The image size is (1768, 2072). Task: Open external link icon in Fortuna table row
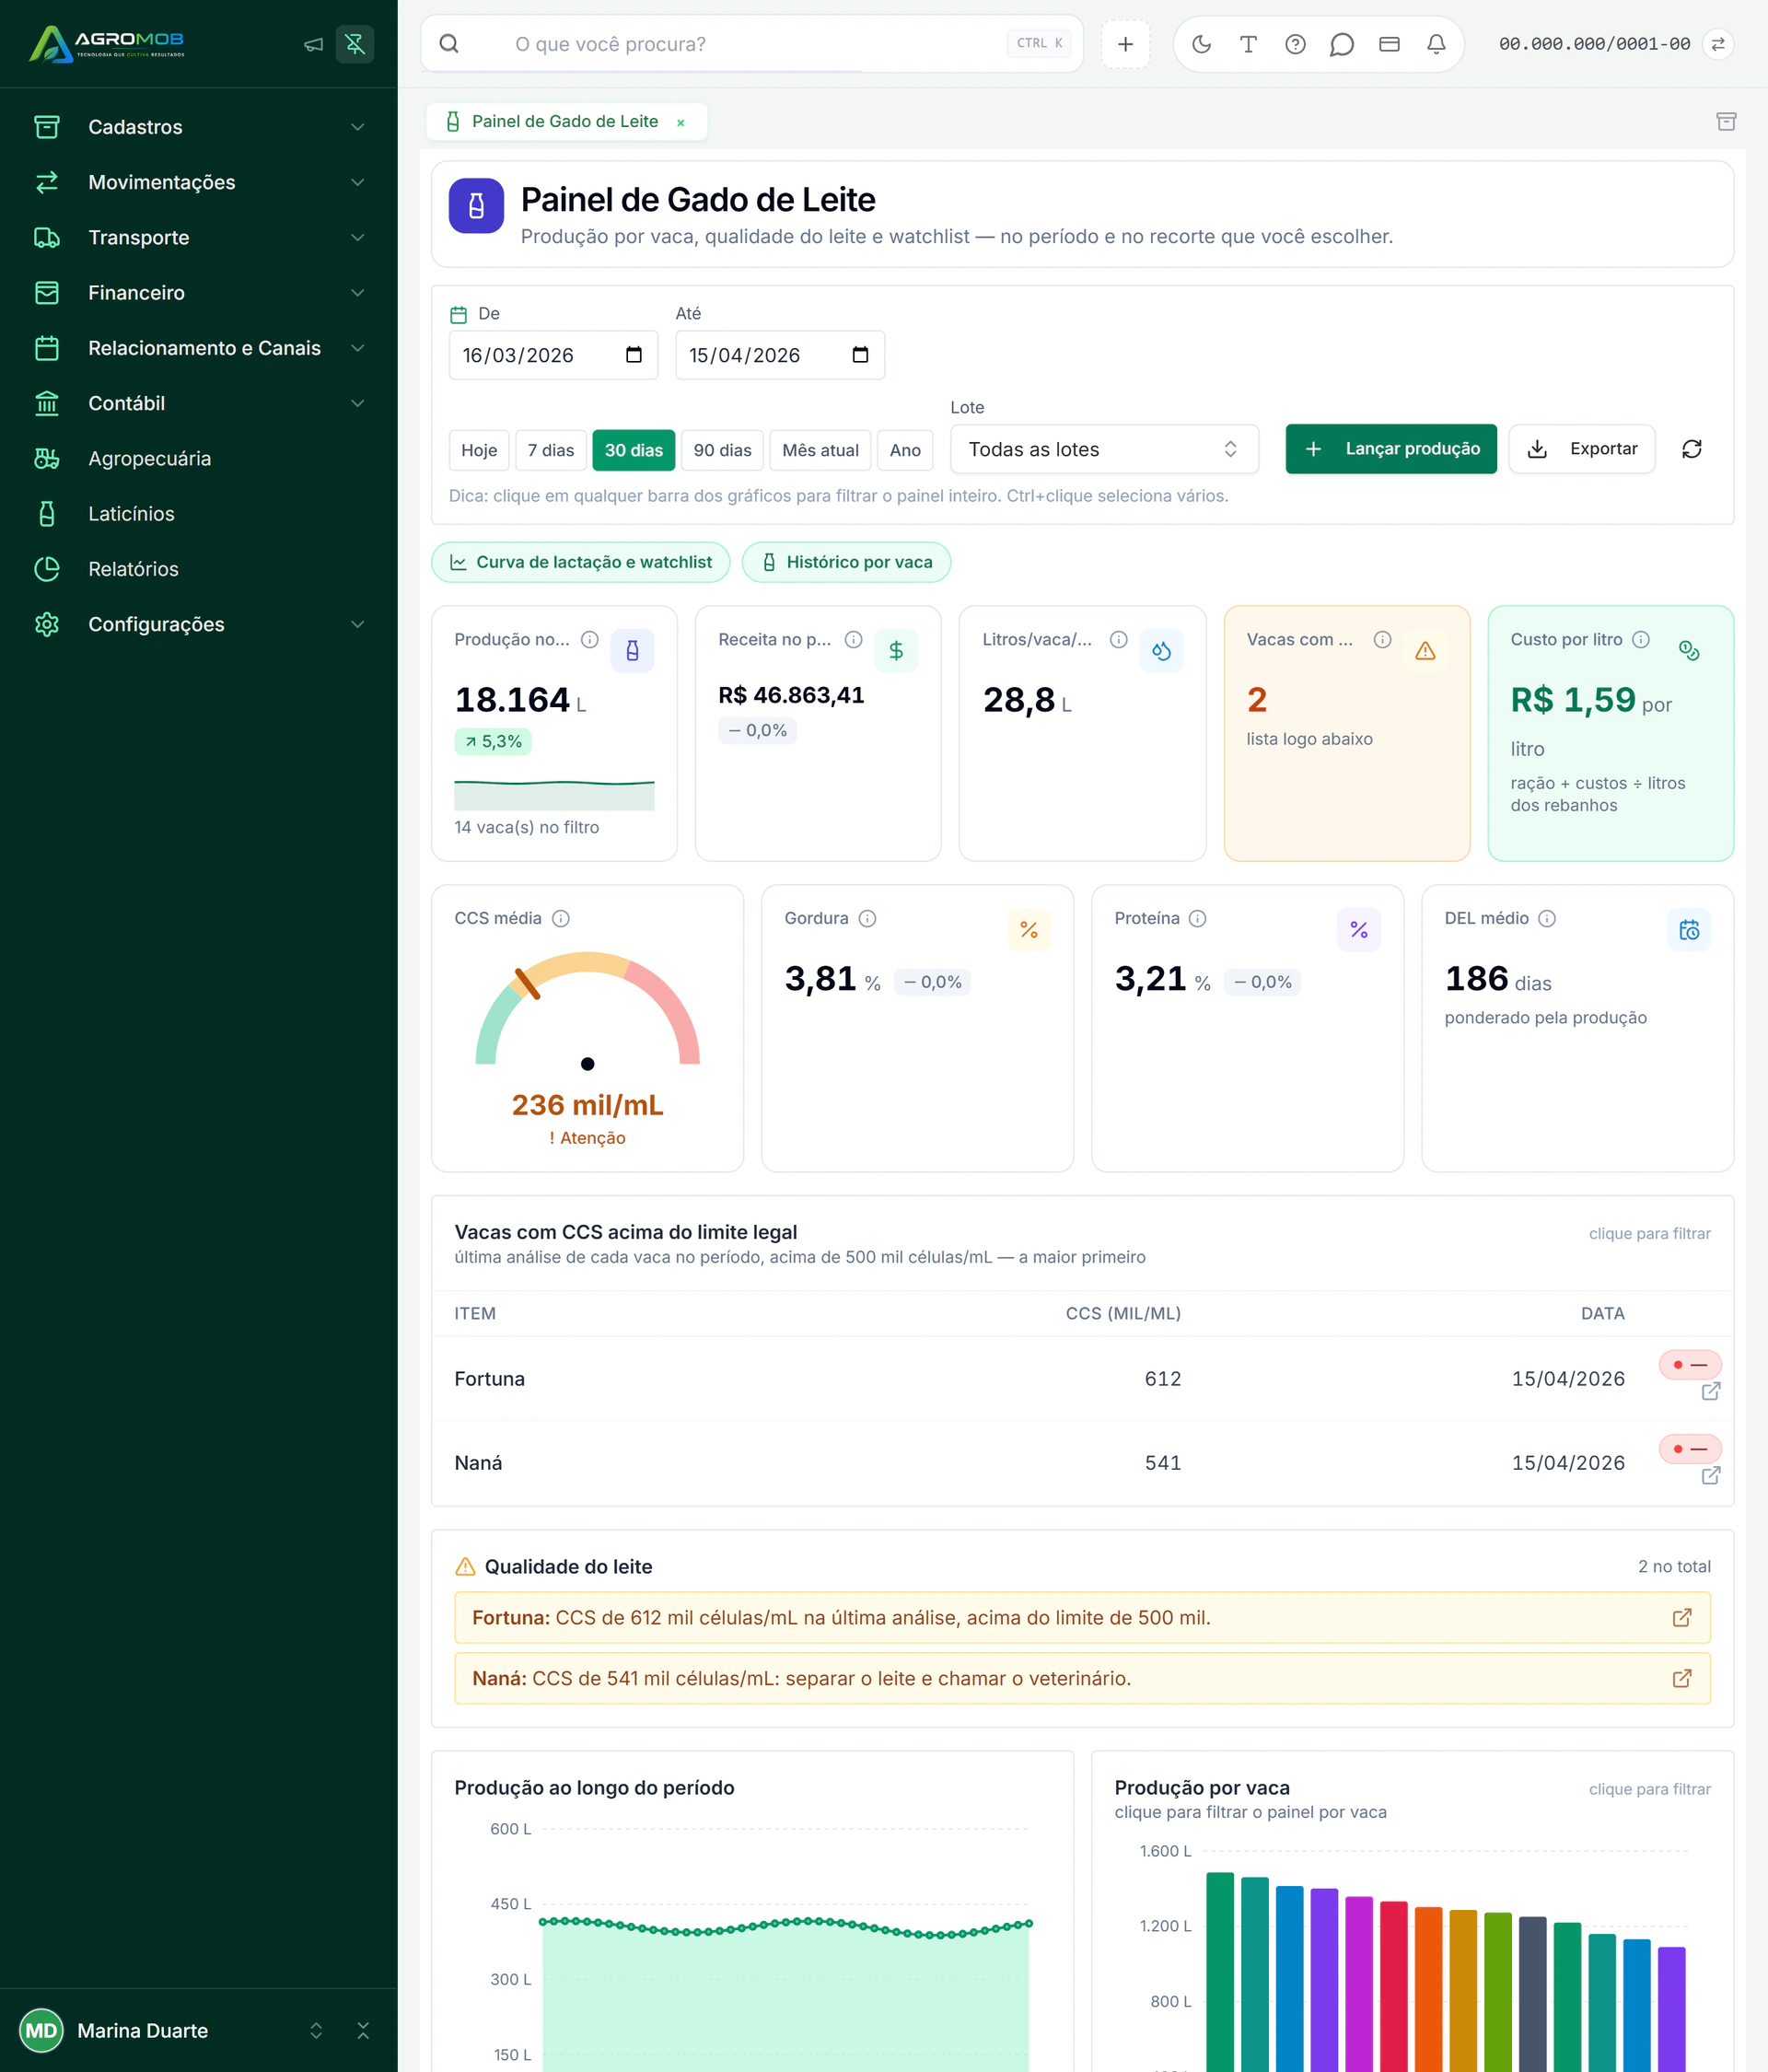(x=1711, y=1391)
